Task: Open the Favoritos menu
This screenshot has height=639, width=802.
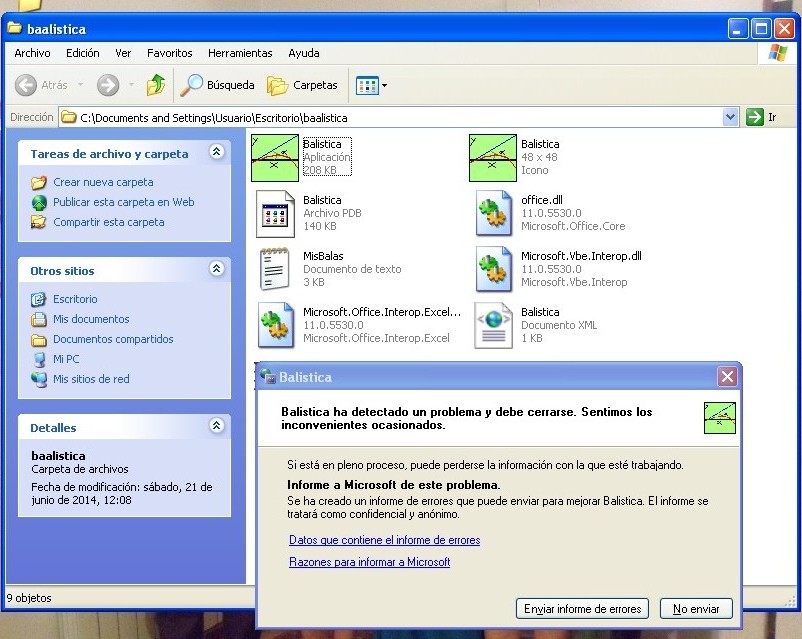Action: coord(170,53)
